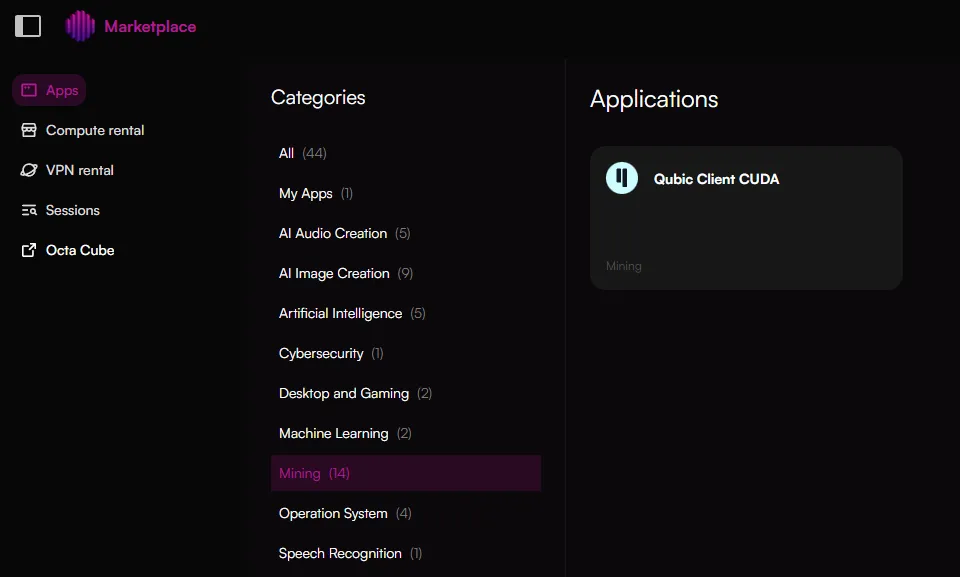Open Octa Cube link
The width and height of the screenshot is (960, 577).
pyautogui.click(x=67, y=250)
